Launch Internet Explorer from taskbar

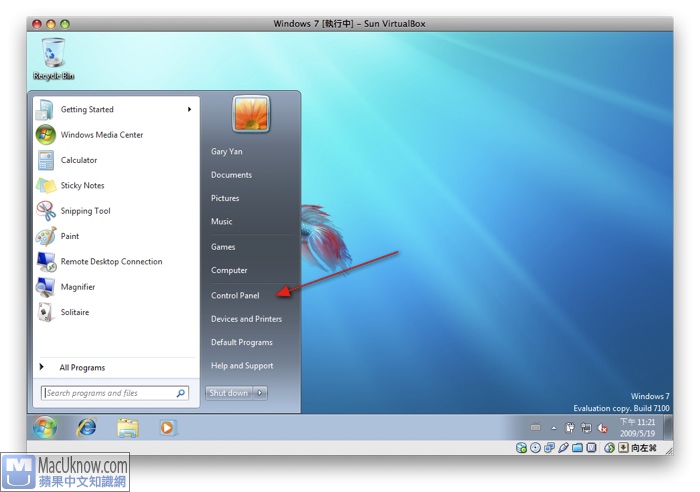(x=87, y=428)
